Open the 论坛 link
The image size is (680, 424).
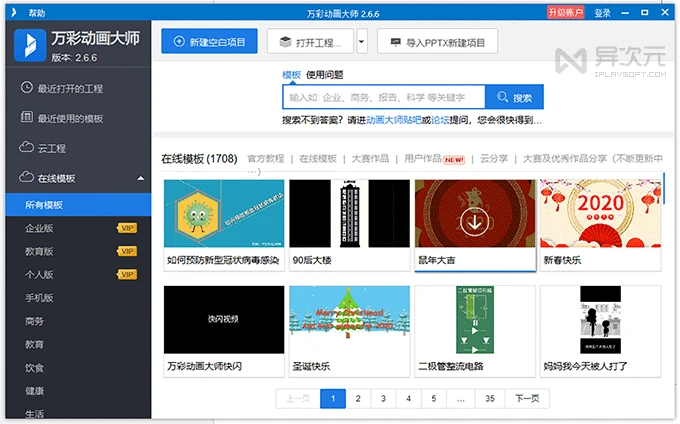440,120
